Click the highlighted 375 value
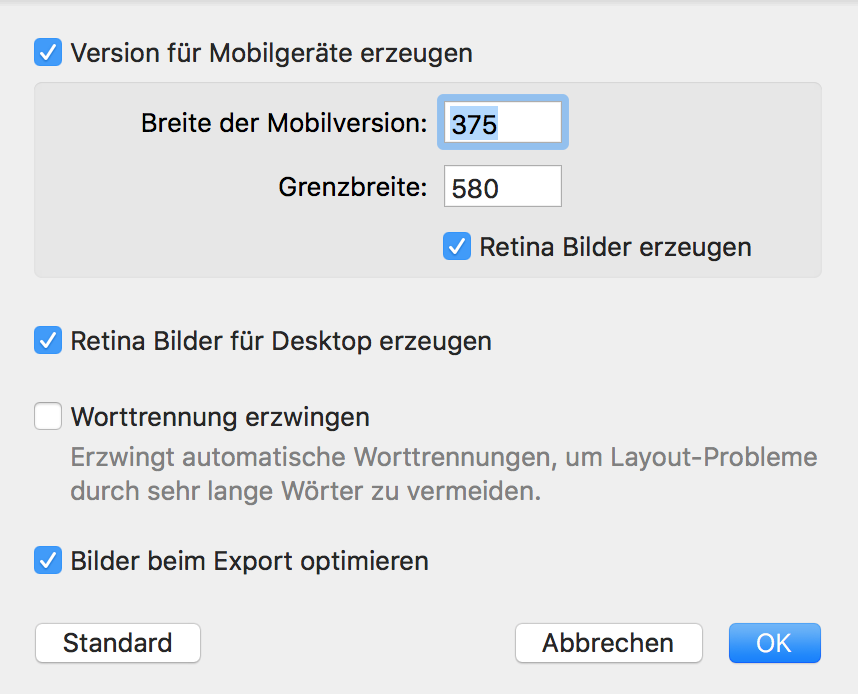Image resolution: width=858 pixels, height=694 pixels. [475, 124]
